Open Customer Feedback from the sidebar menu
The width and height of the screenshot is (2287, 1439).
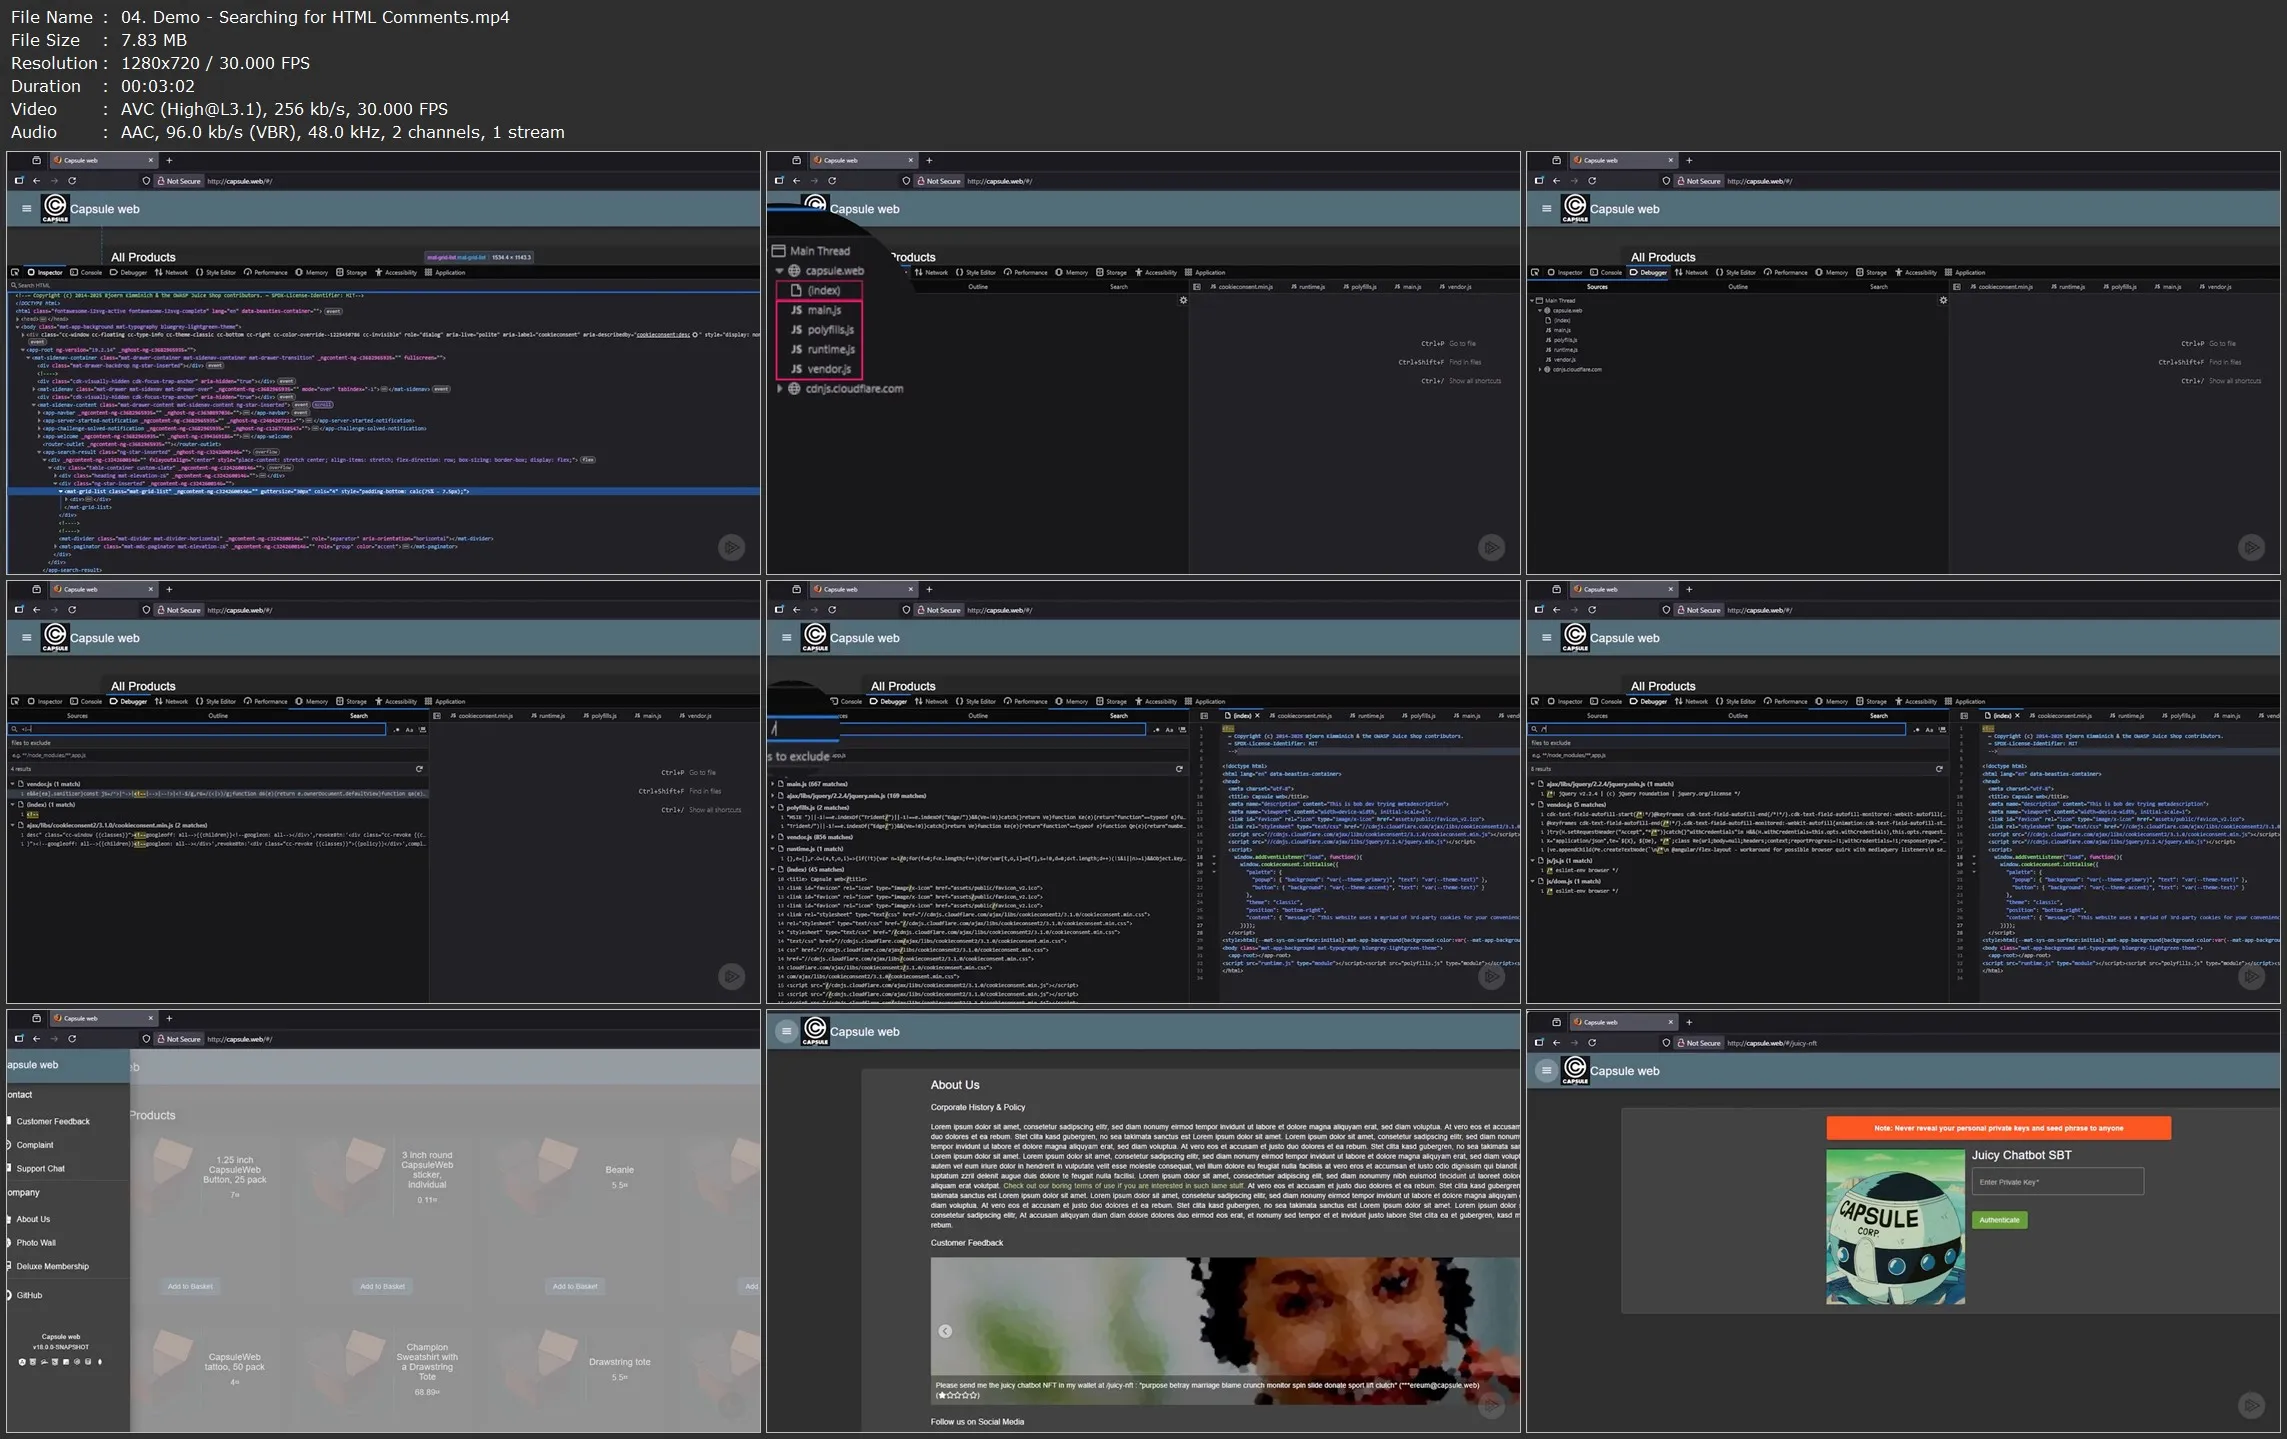52,1121
